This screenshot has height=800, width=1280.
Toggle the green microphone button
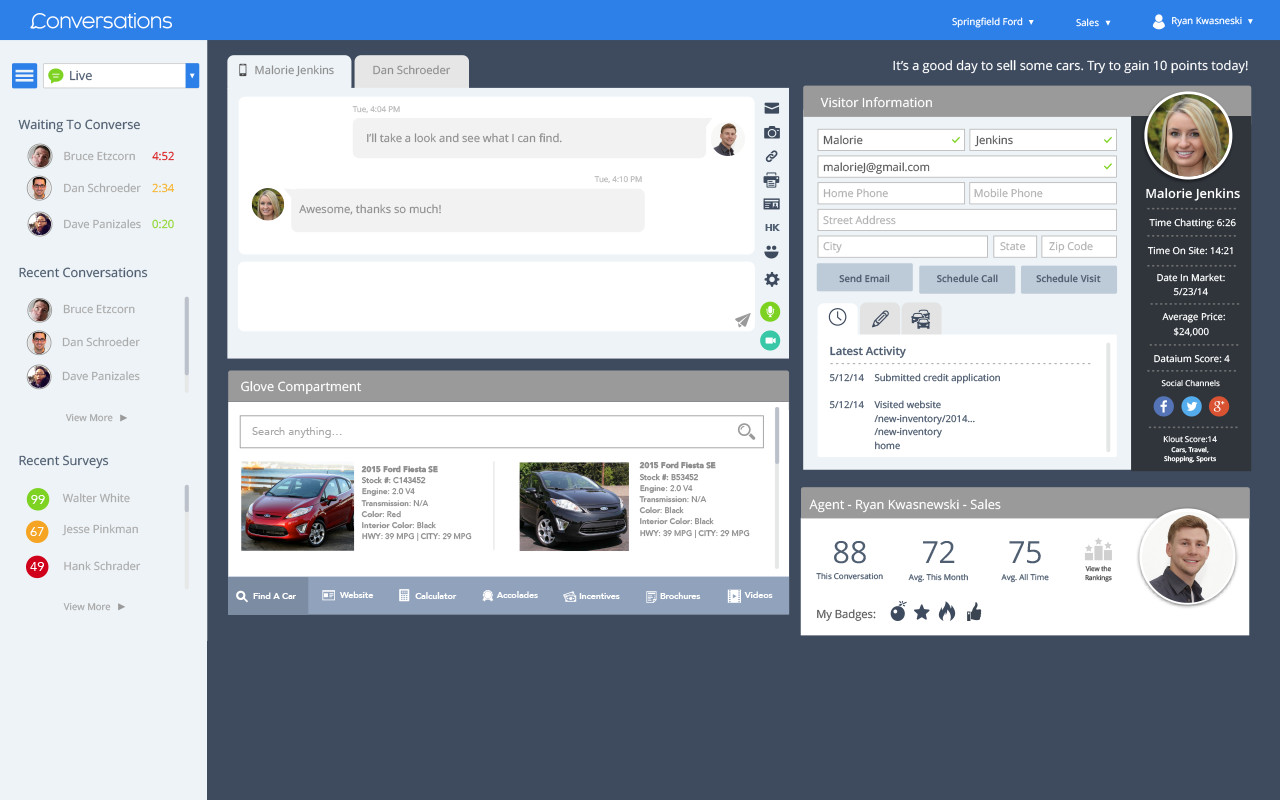(x=770, y=312)
